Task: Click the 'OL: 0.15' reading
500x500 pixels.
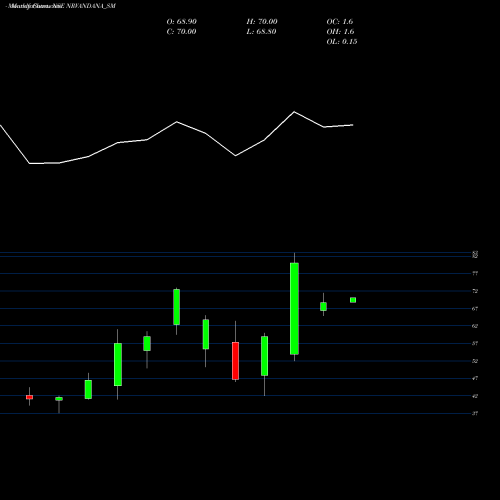Action: 342,41
